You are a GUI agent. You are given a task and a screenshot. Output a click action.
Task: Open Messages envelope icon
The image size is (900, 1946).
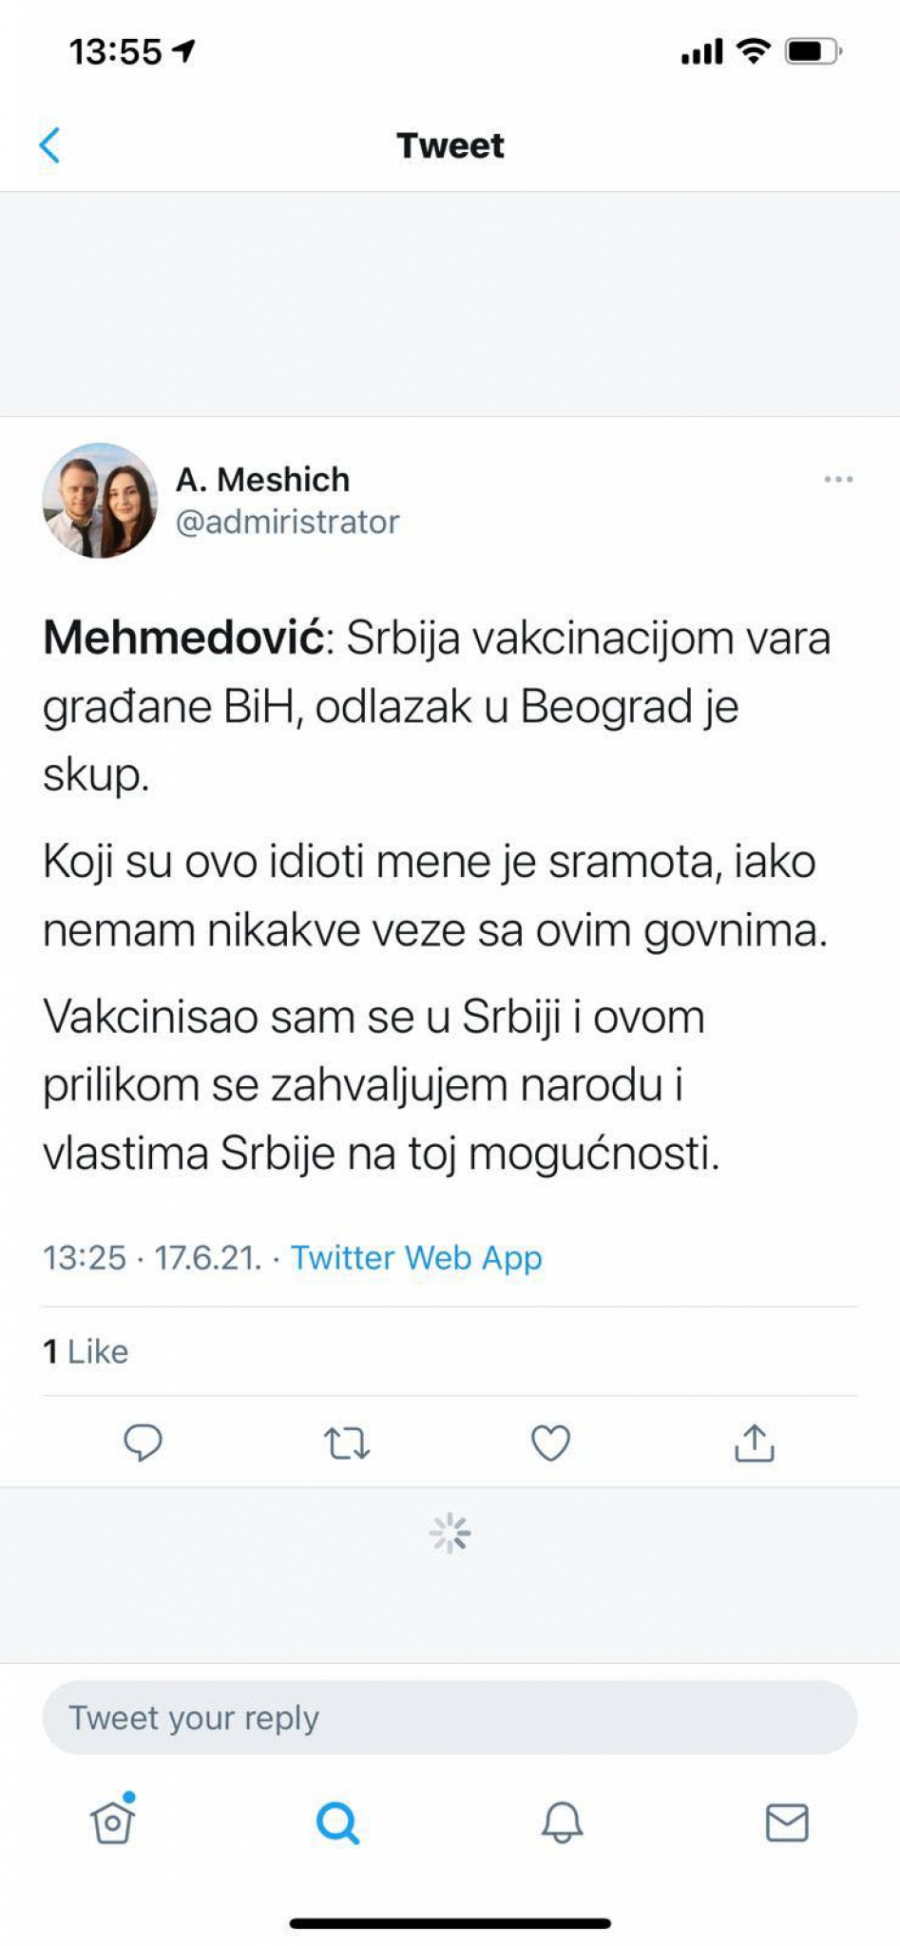click(787, 1822)
